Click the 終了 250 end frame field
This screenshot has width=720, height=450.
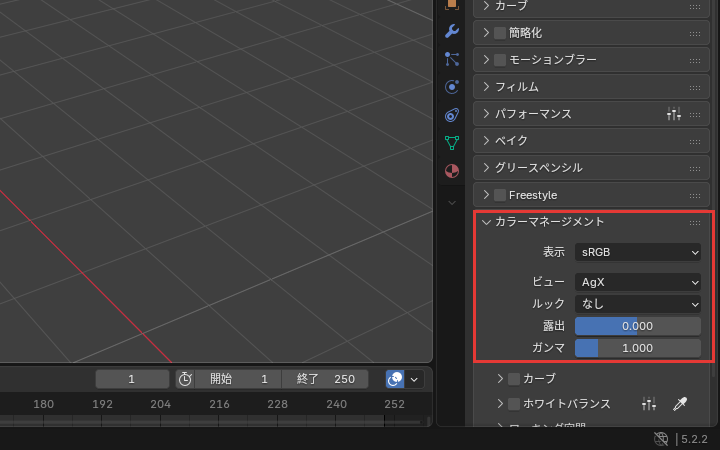(x=325, y=379)
